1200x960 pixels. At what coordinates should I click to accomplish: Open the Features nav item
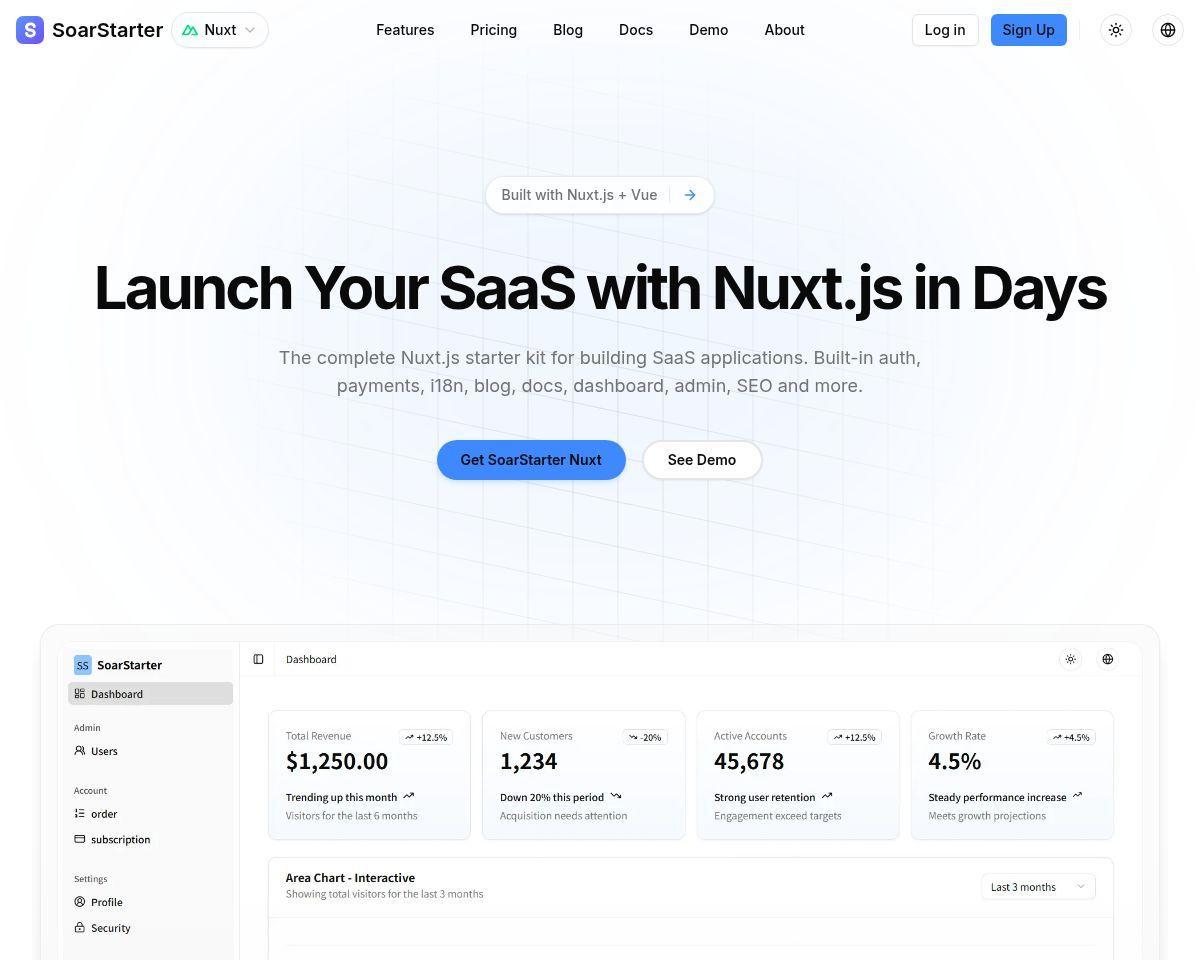click(405, 30)
